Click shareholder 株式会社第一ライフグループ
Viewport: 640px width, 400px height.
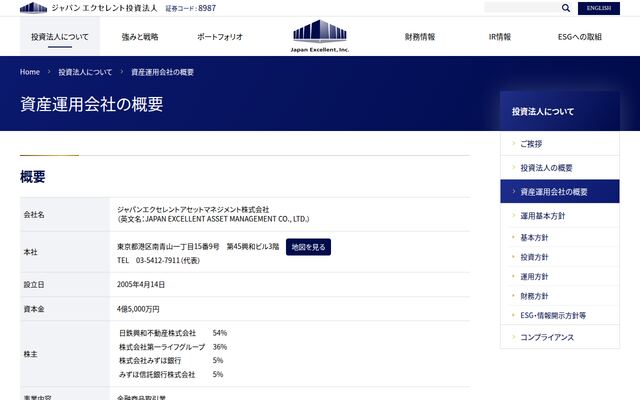coord(162,347)
